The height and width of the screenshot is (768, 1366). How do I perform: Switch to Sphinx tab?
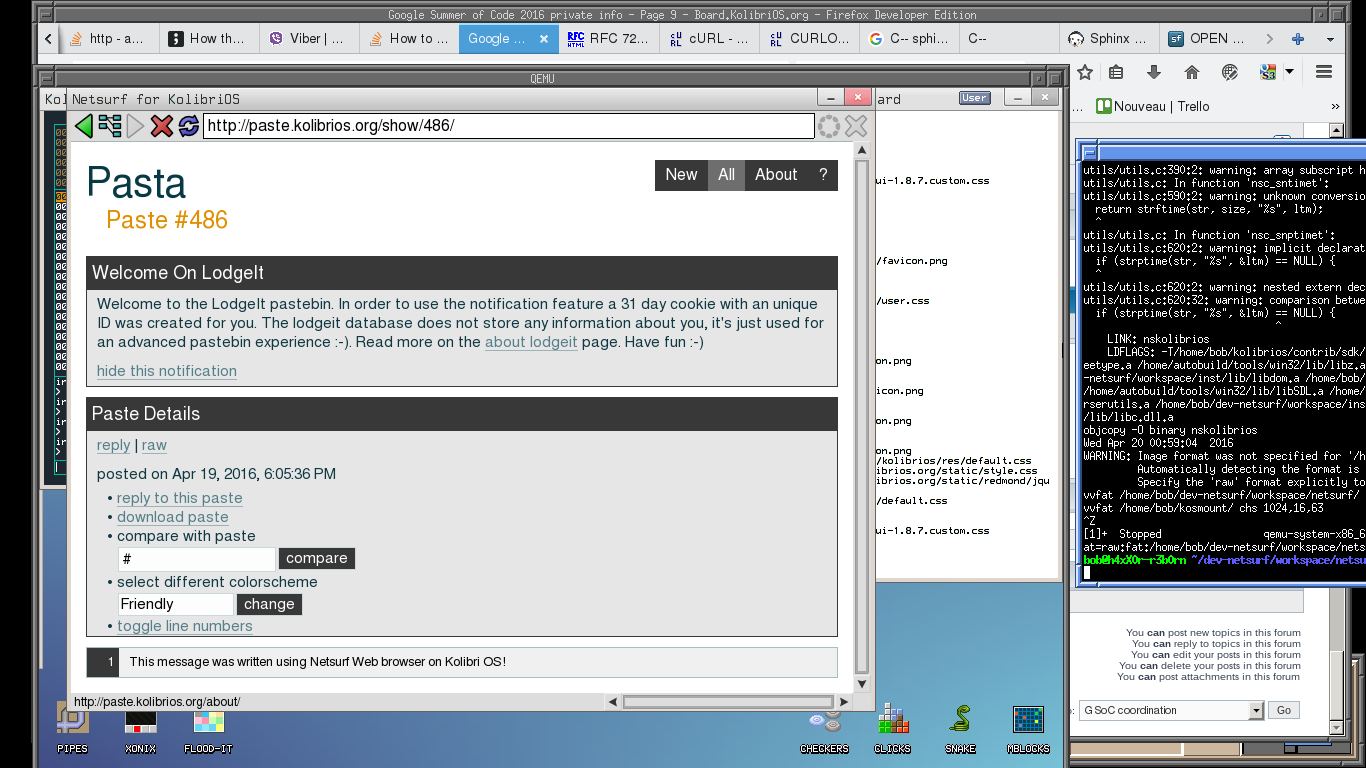pos(1110,39)
